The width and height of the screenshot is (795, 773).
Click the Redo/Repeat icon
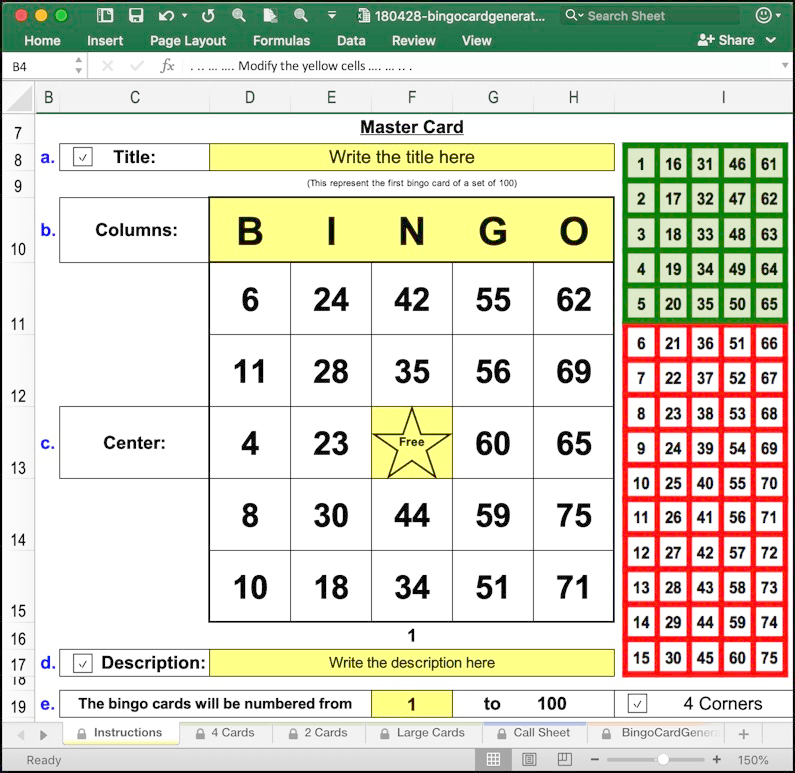[x=208, y=16]
